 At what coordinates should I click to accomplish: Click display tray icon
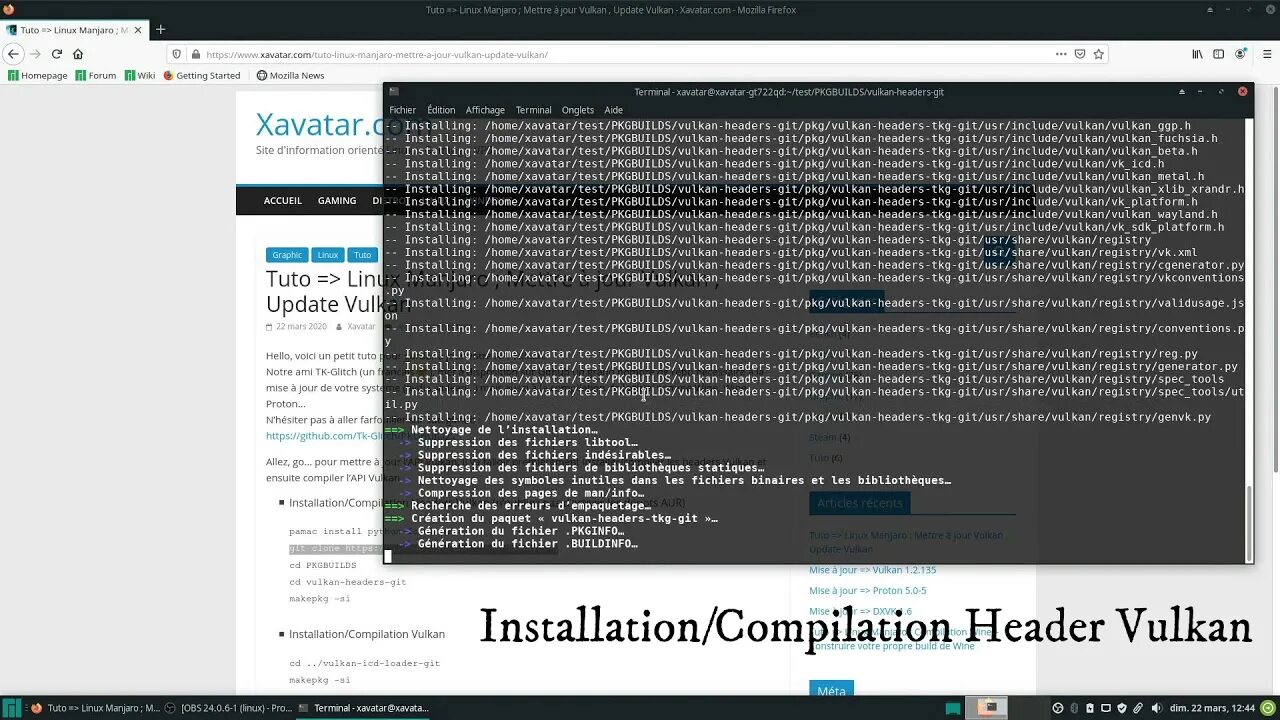(x=1107, y=708)
